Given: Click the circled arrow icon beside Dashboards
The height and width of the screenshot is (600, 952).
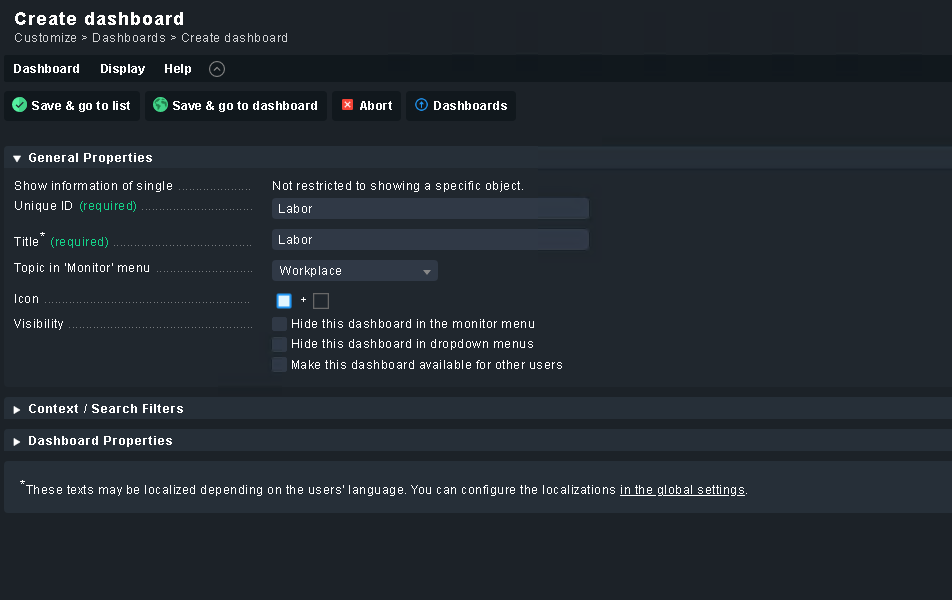Looking at the screenshot, I should click(423, 105).
